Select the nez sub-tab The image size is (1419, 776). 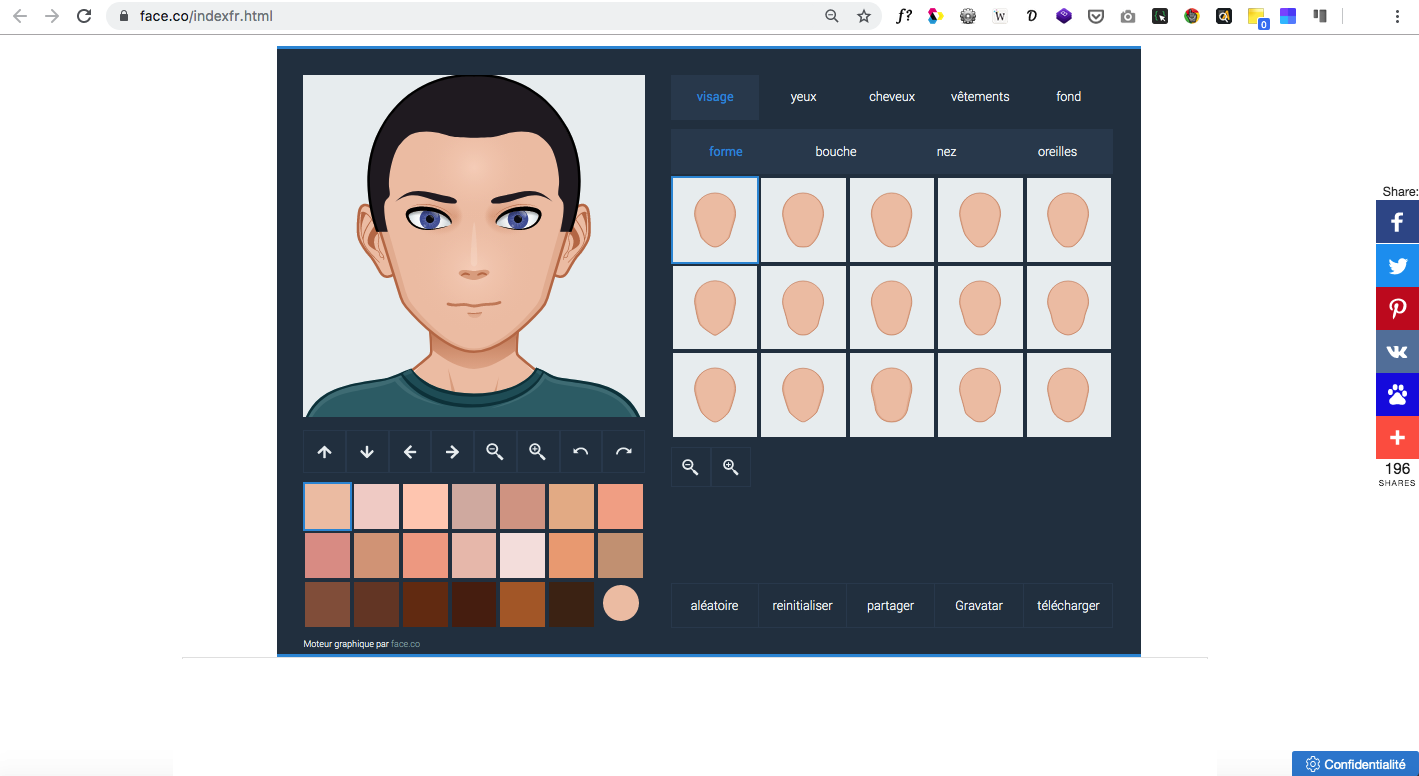point(947,152)
